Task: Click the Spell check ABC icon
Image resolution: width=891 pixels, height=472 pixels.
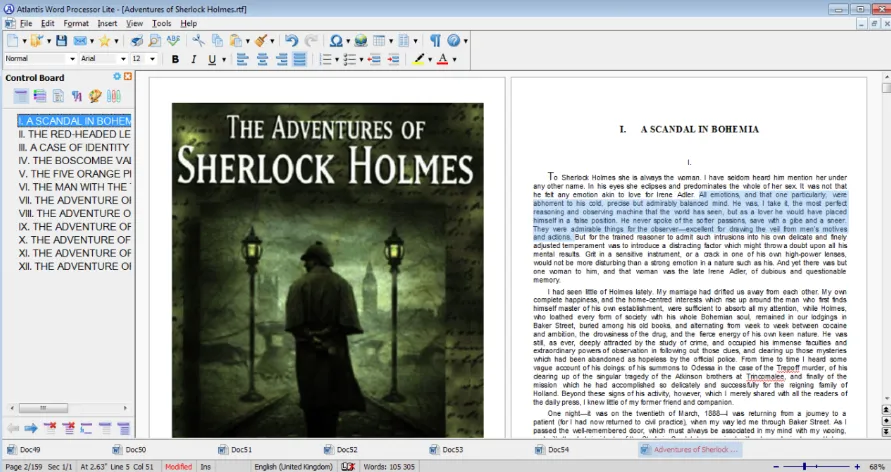Action: (173, 40)
